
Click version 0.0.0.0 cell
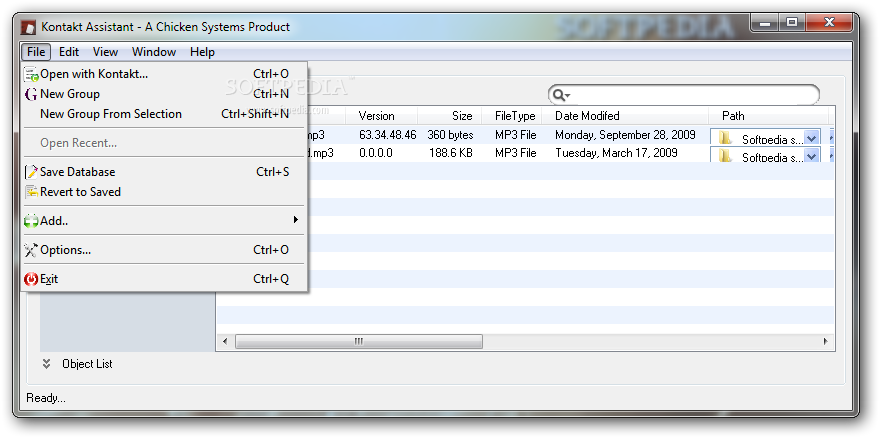376,153
